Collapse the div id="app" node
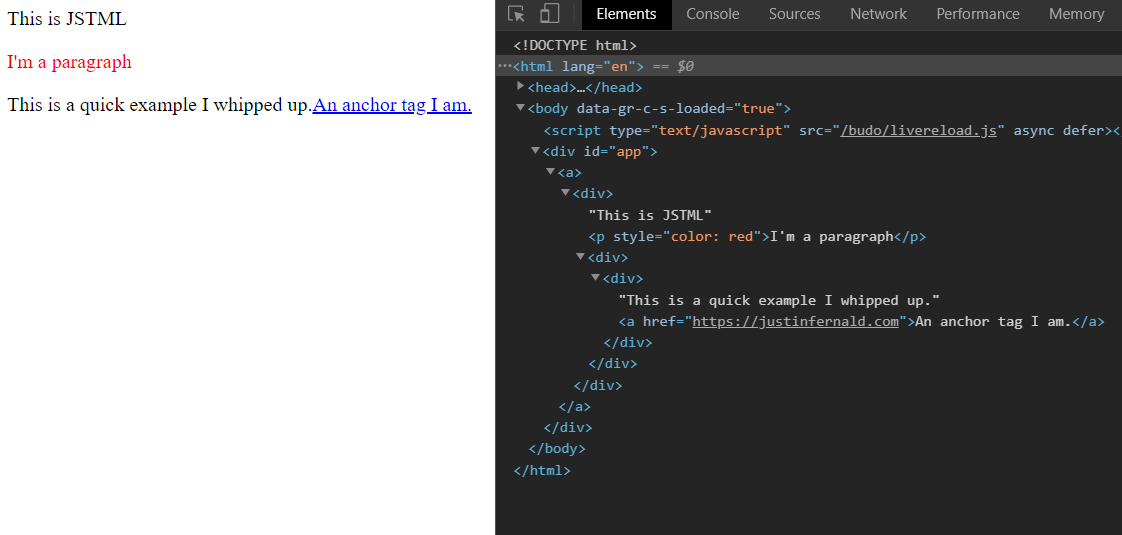Image resolution: width=1122 pixels, height=535 pixels. point(535,151)
